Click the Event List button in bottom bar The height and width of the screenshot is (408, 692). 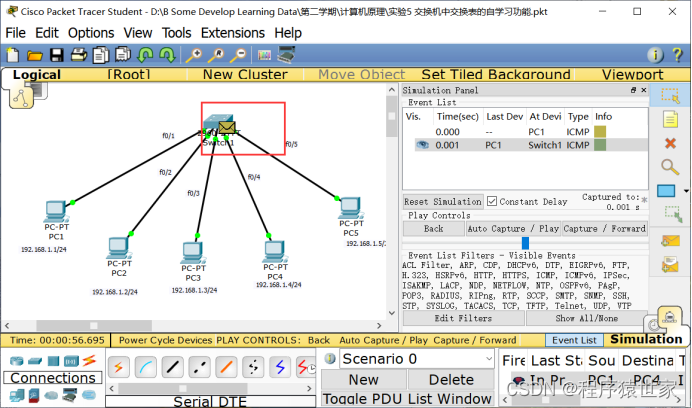[x=574, y=340]
